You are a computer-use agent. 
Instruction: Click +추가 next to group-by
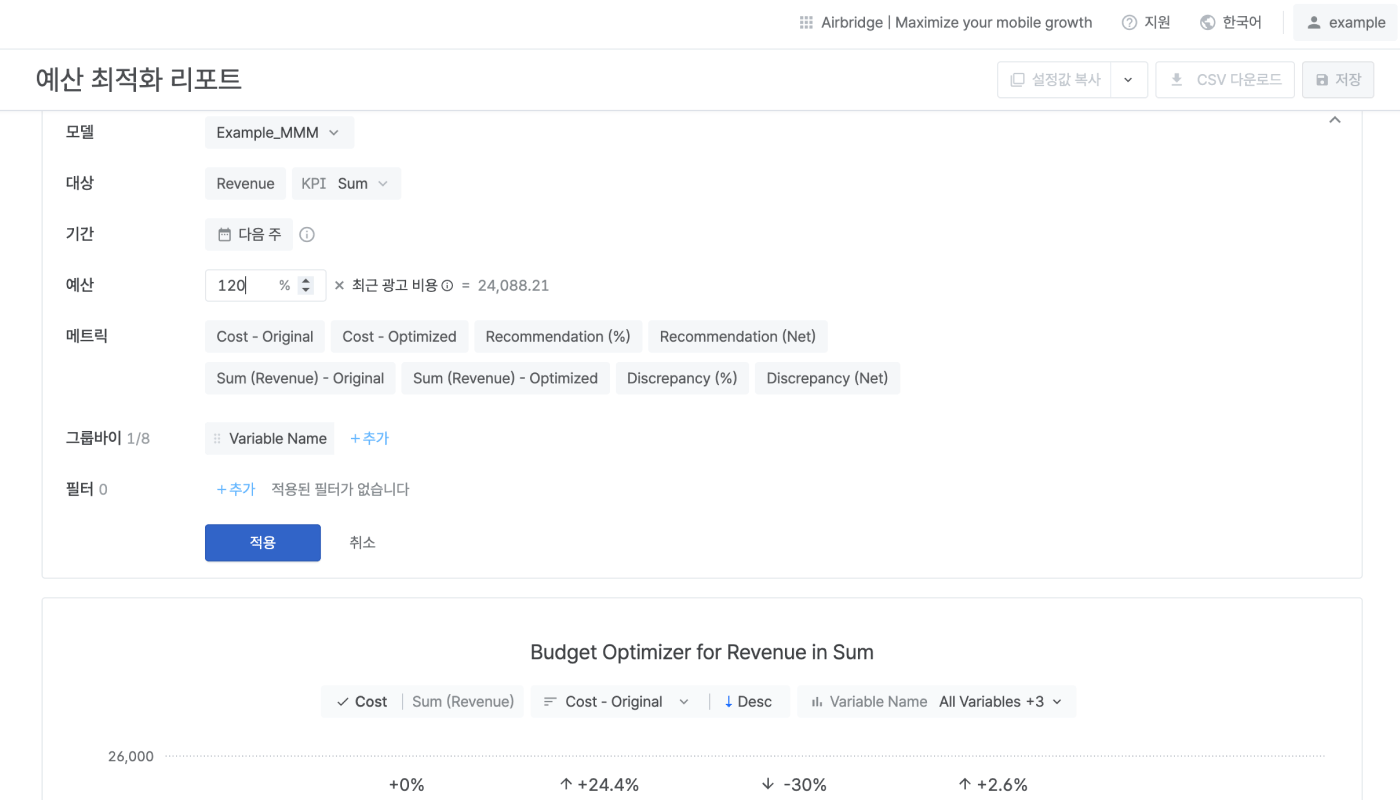(369, 438)
